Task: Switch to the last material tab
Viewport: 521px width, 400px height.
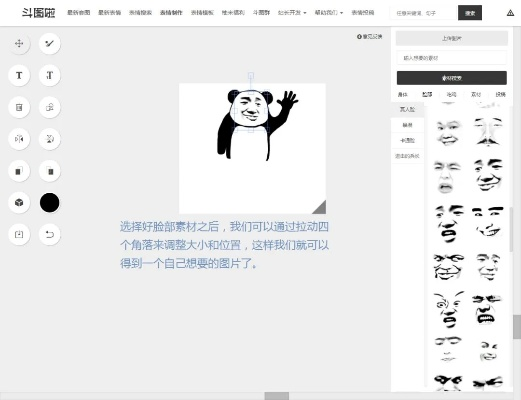Action: pyautogui.click(x=500, y=95)
